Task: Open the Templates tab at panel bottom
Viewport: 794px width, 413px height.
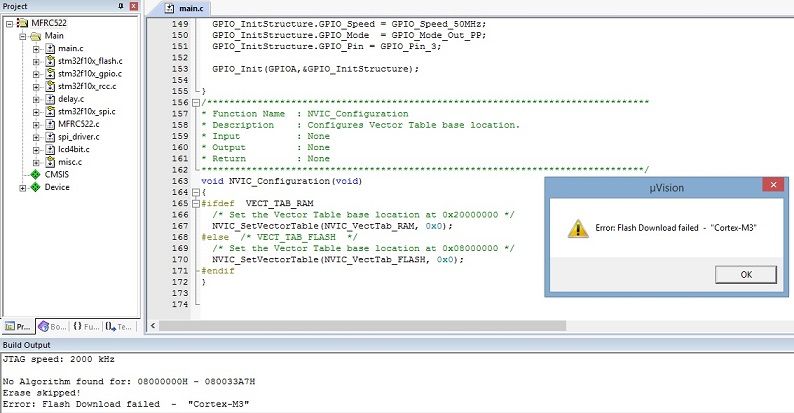Action: 118,326
